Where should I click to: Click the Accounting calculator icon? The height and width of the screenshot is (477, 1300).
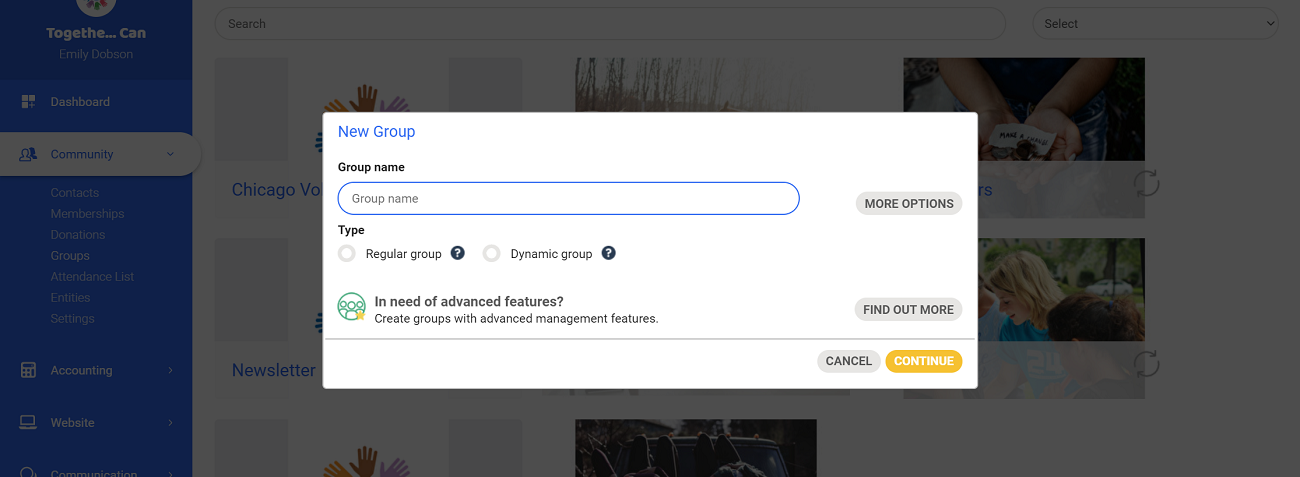pos(28,370)
